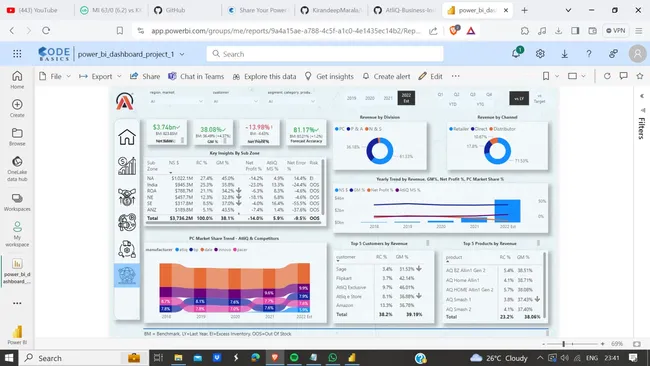The width and height of the screenshot is (650, 366).
Task: Click Explore this data
Action: (x=264, y=76)
